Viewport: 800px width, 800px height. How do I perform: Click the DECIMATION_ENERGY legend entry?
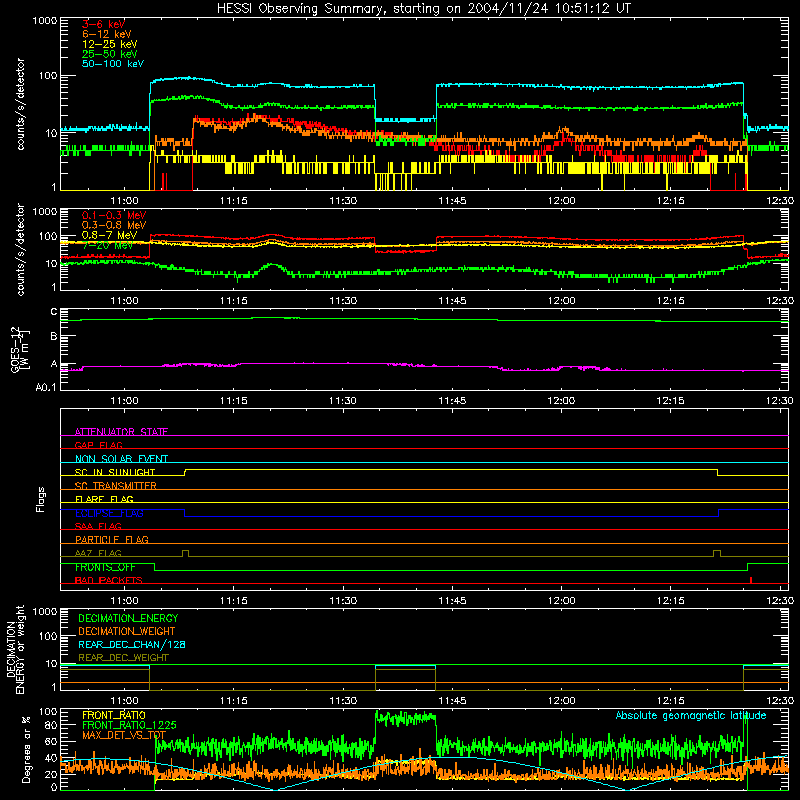click(x=128, y=618)
